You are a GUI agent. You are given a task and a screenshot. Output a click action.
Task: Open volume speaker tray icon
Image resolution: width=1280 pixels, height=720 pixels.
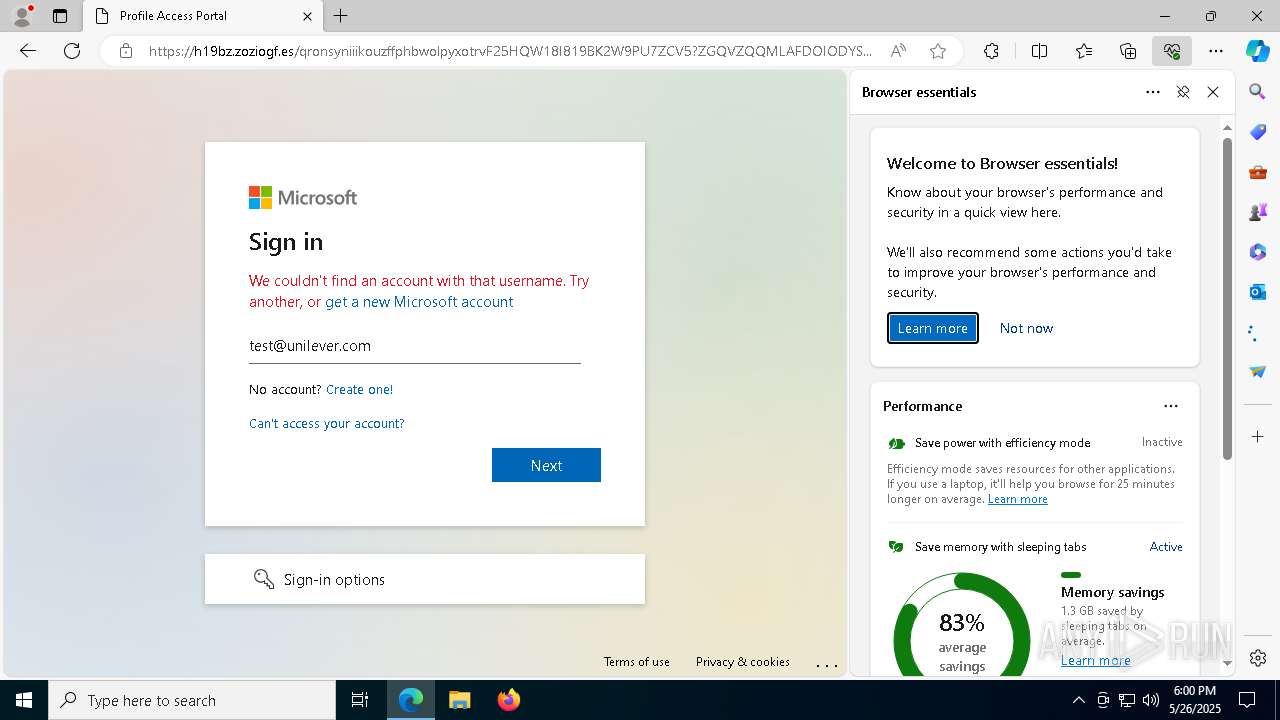click(1151, 700)
